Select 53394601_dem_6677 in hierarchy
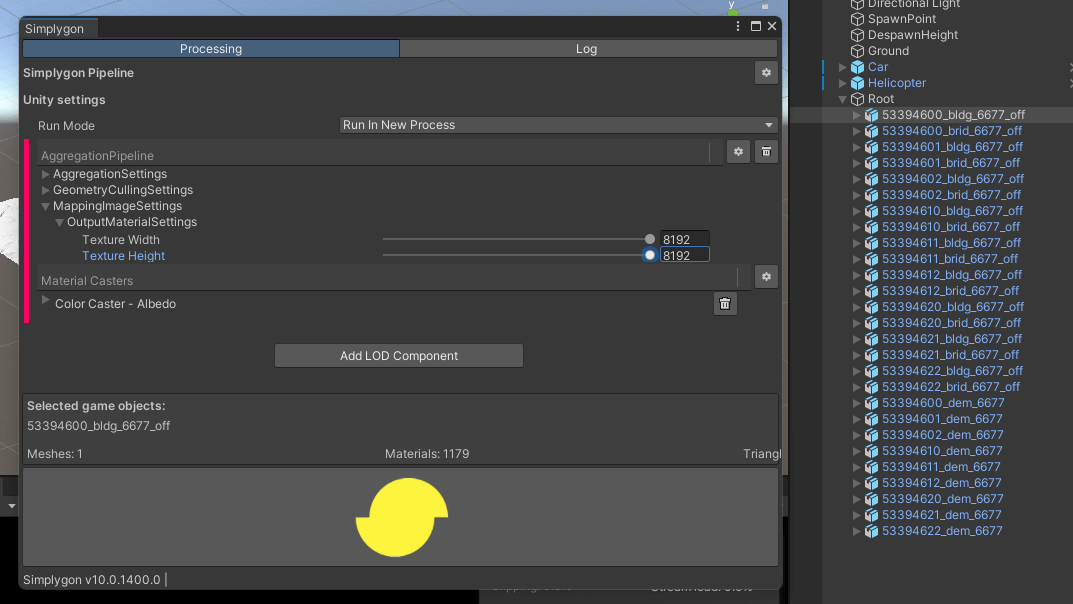This screenshot has height=604, width=1073. (x=942, y=419)
